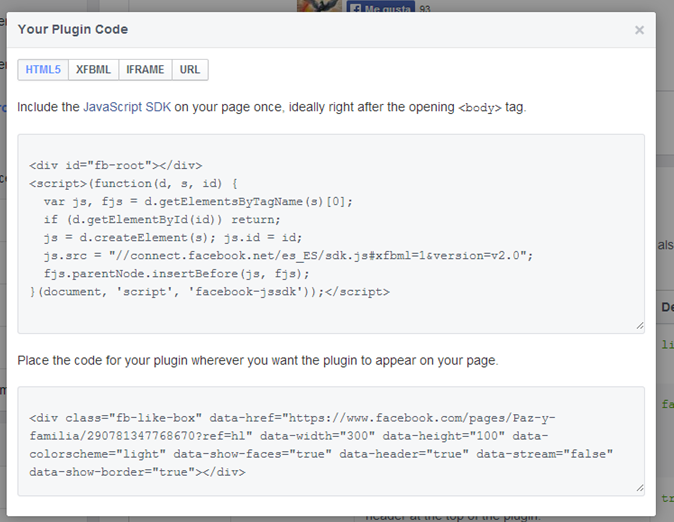
Task: Click the data-colorscheme="light" line
Action: (x=321, y=454)
